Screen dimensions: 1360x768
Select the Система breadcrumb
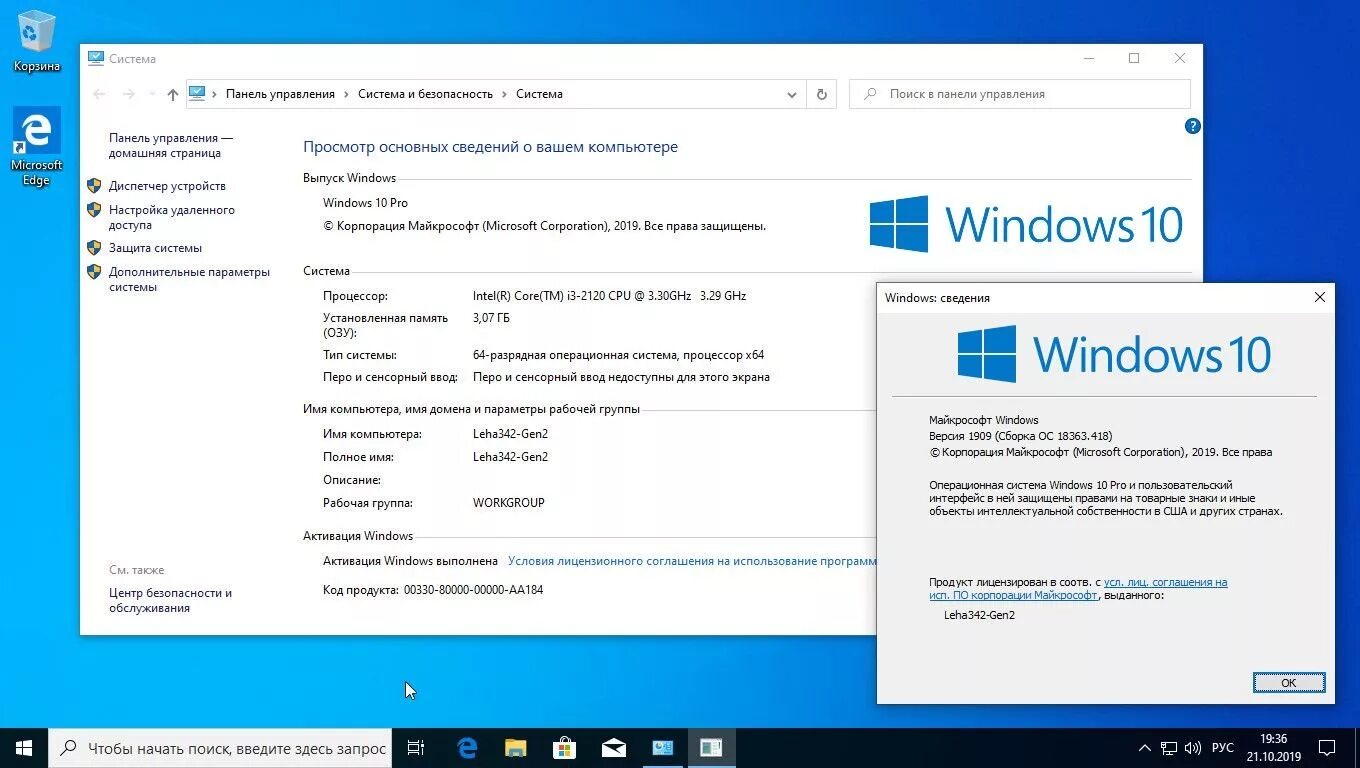[539, 94]
